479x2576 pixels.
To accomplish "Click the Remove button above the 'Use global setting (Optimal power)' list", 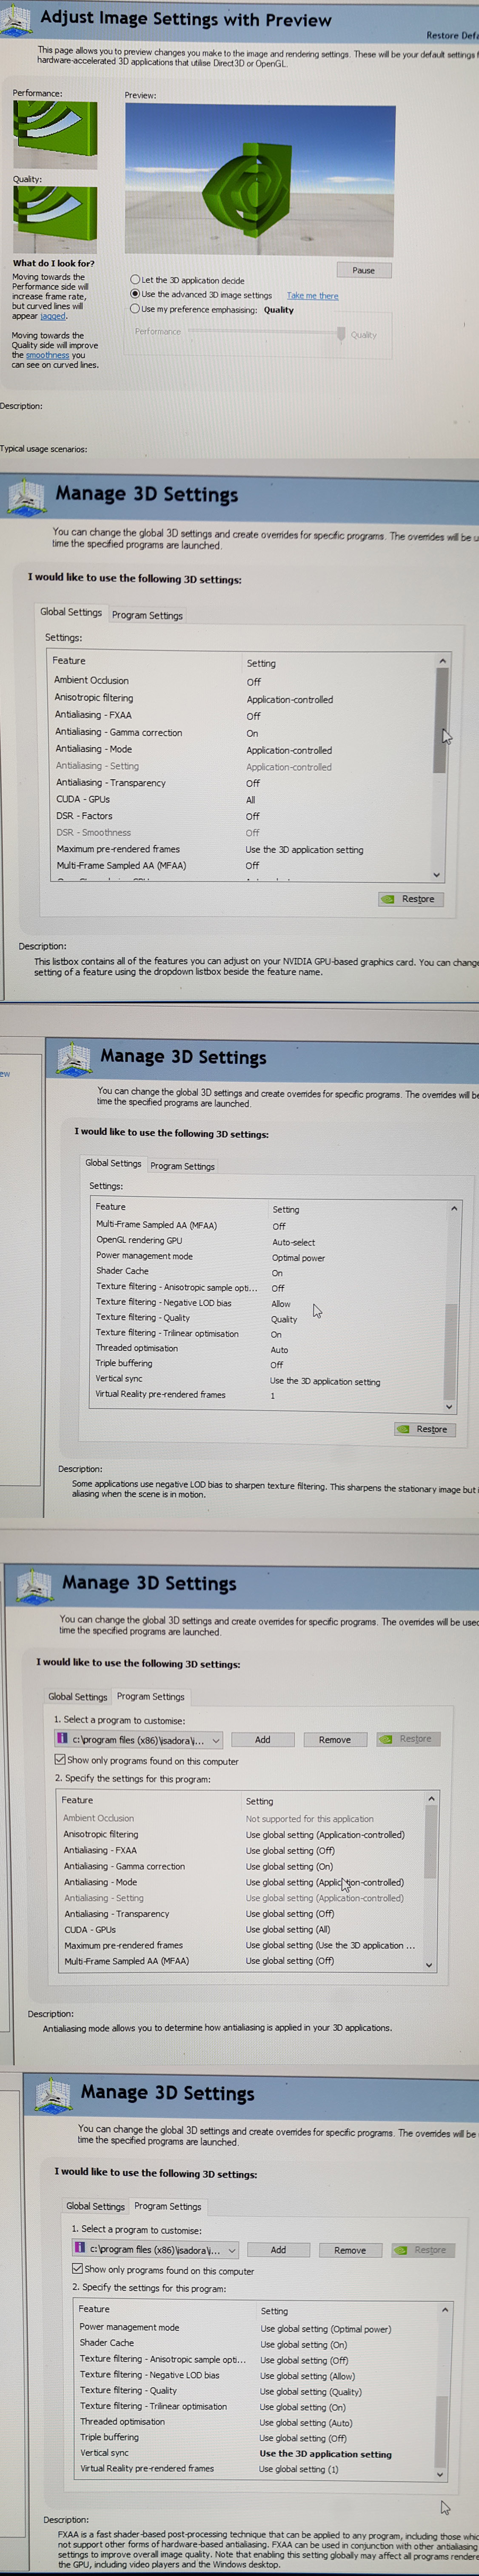I will [350, 2250].
